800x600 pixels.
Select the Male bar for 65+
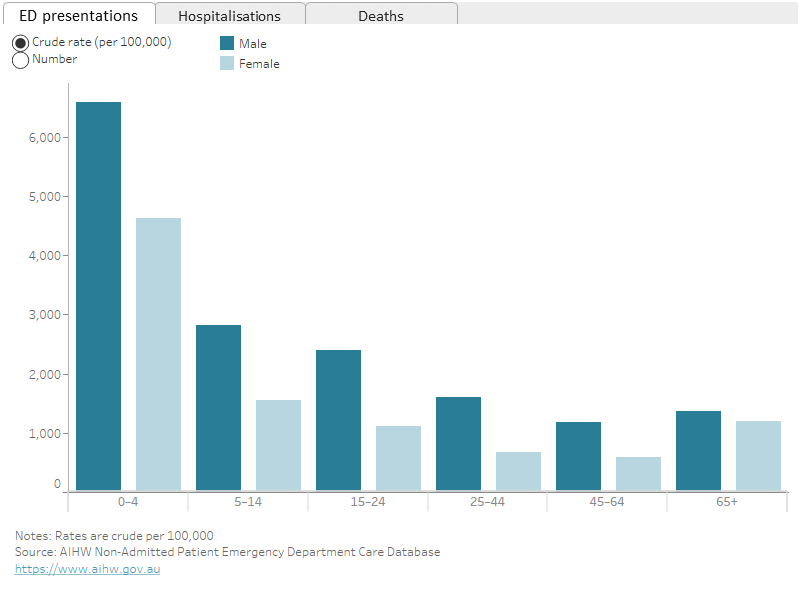point(697,450)
